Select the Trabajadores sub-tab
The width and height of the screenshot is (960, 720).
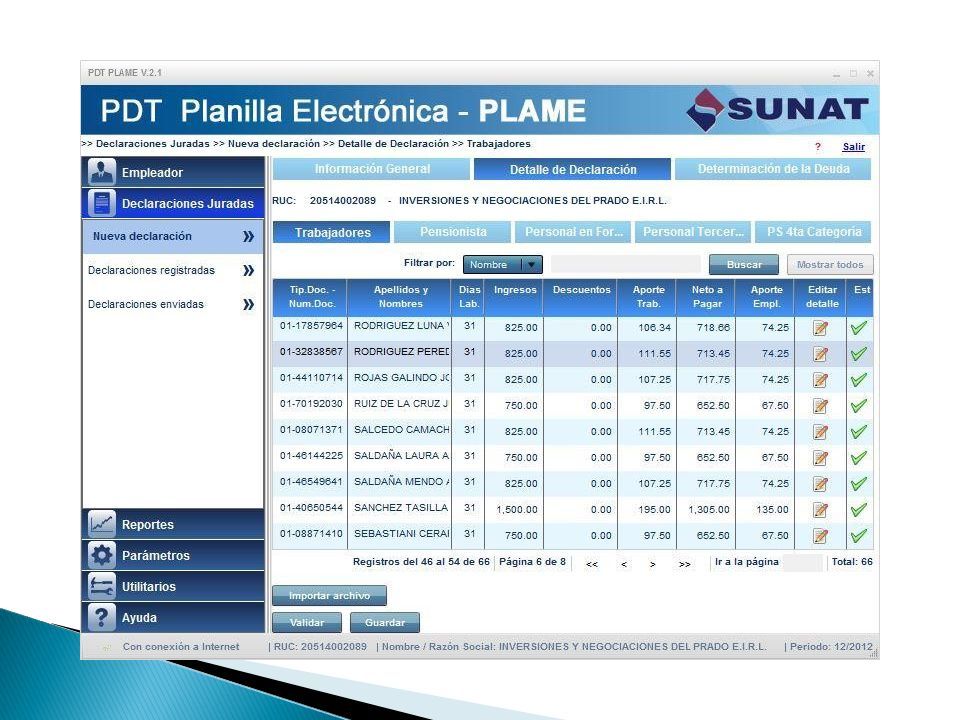click(x=332, y=232)
